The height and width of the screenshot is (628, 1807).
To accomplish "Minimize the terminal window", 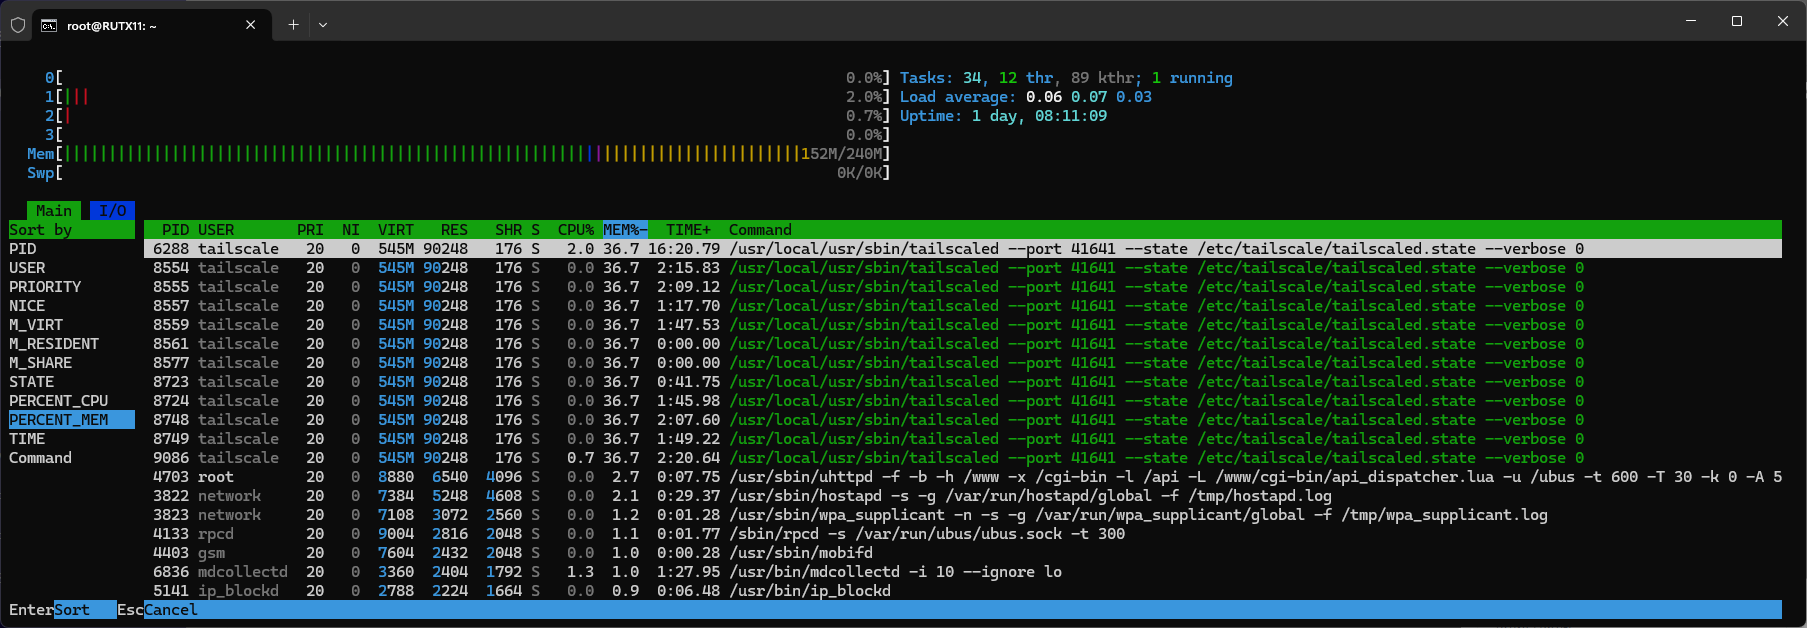I will [x=1691, y=21].
